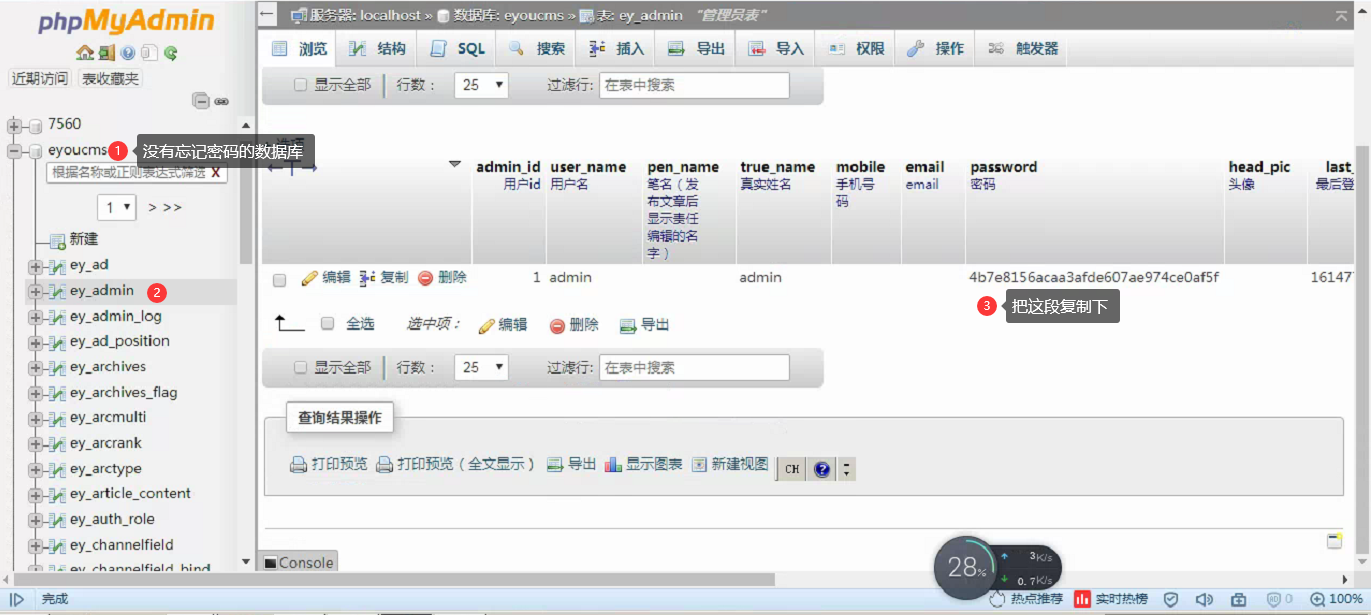Open page in new window icon above scrollbar
This screenshot has height=615, width=1371.
click(x=1334, y=541)
